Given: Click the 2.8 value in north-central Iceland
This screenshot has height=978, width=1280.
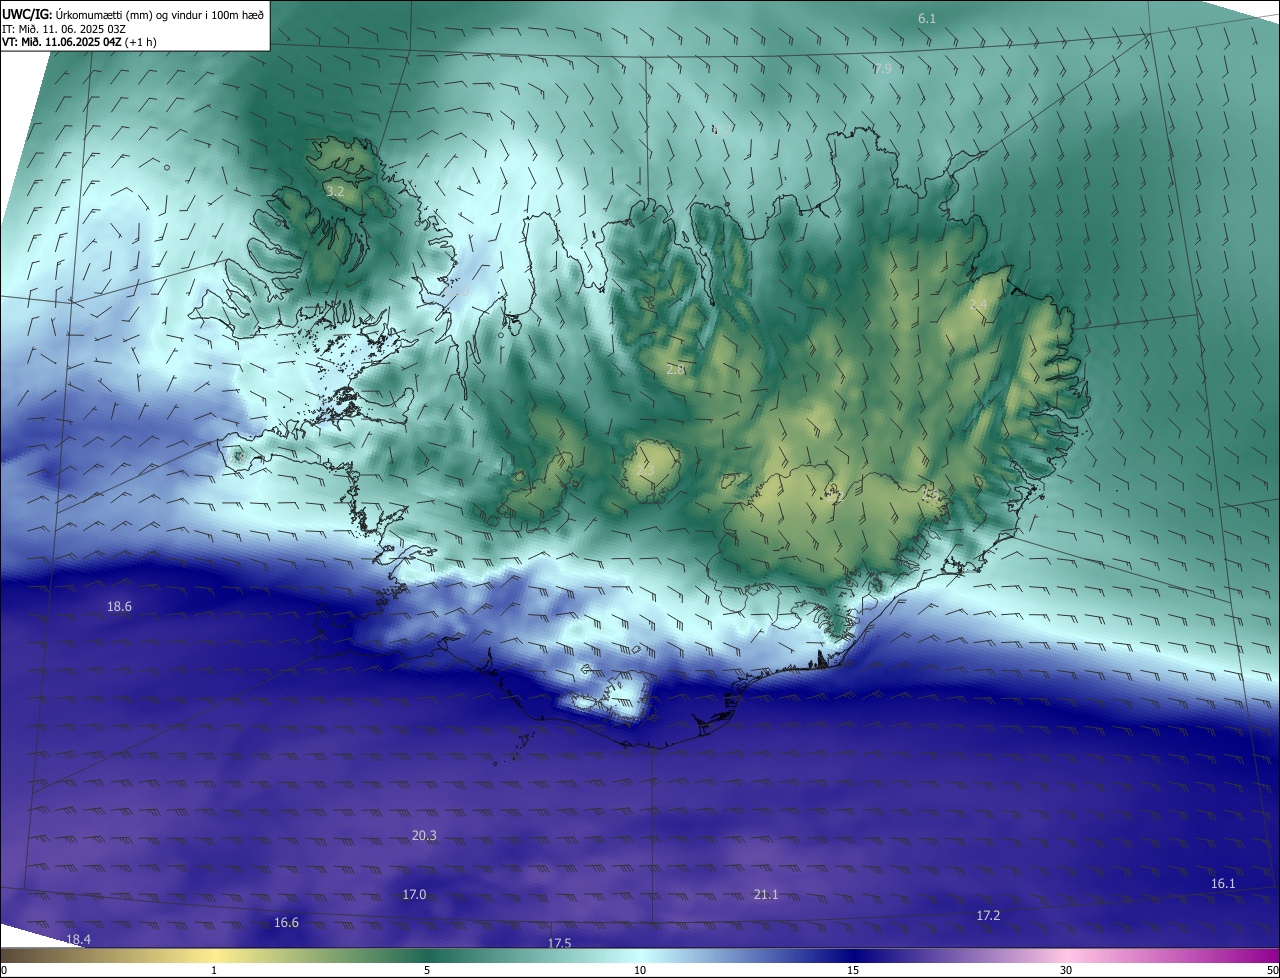Looking at the screenshot, I should (676, 369).
